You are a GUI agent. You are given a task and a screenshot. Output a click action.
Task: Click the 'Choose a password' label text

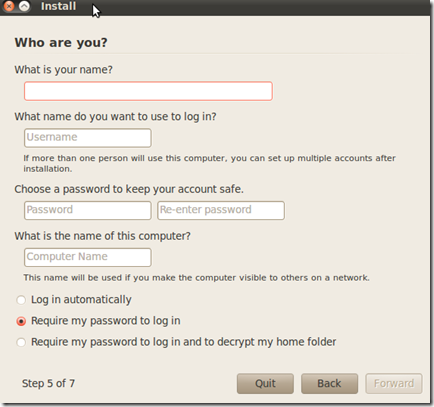click(x=129, y=189)
